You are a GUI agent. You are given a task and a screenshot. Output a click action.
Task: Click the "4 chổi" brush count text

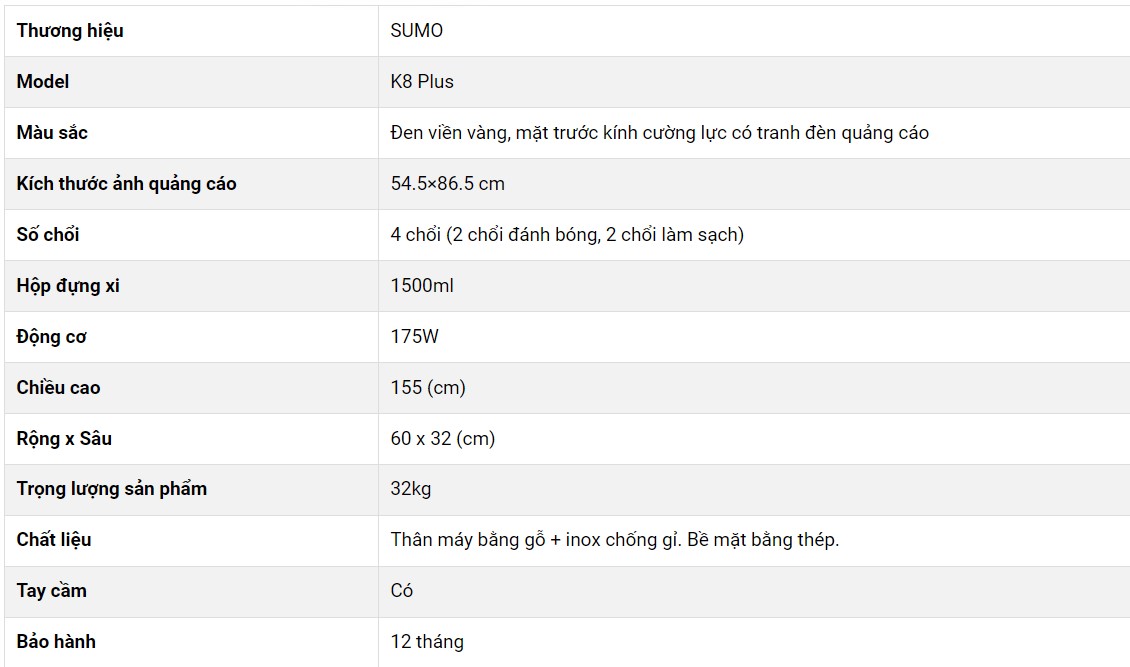pos(414,235)
